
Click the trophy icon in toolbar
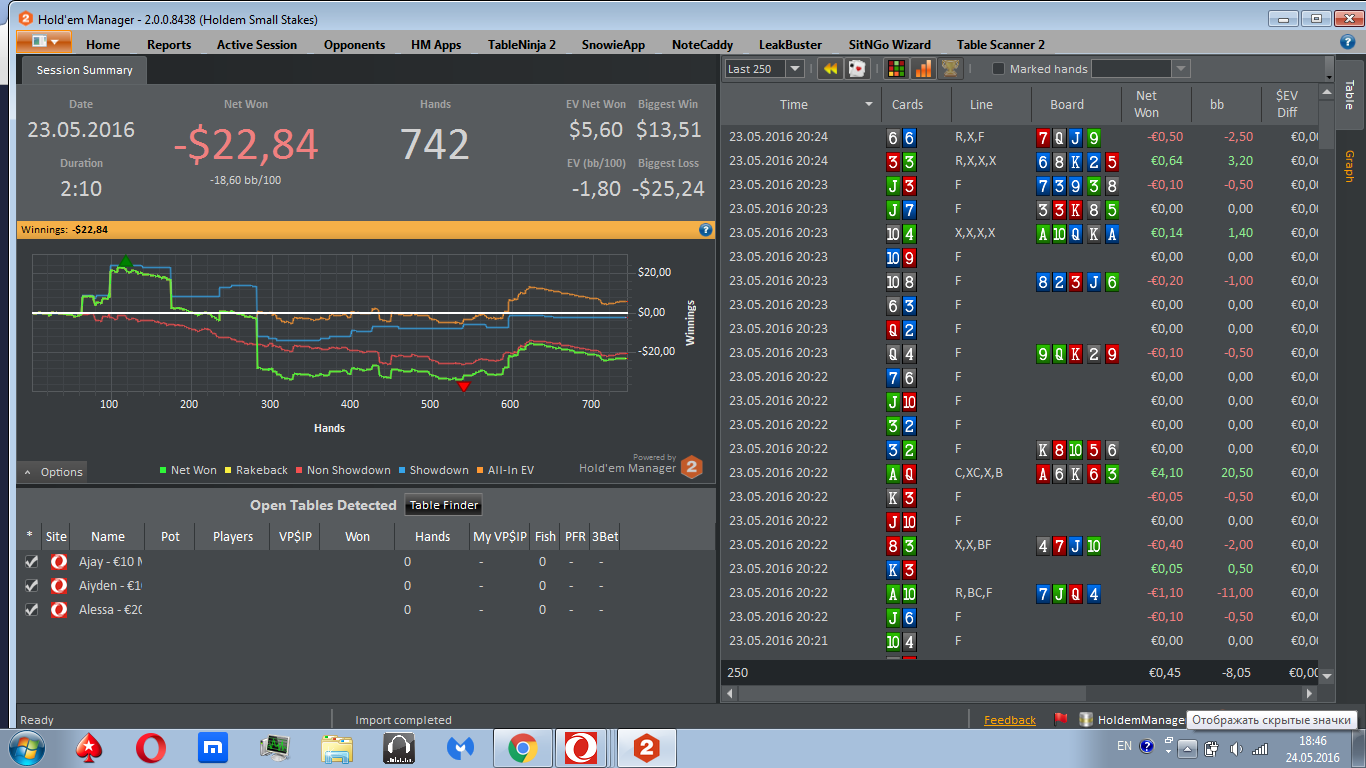point(950,69)
